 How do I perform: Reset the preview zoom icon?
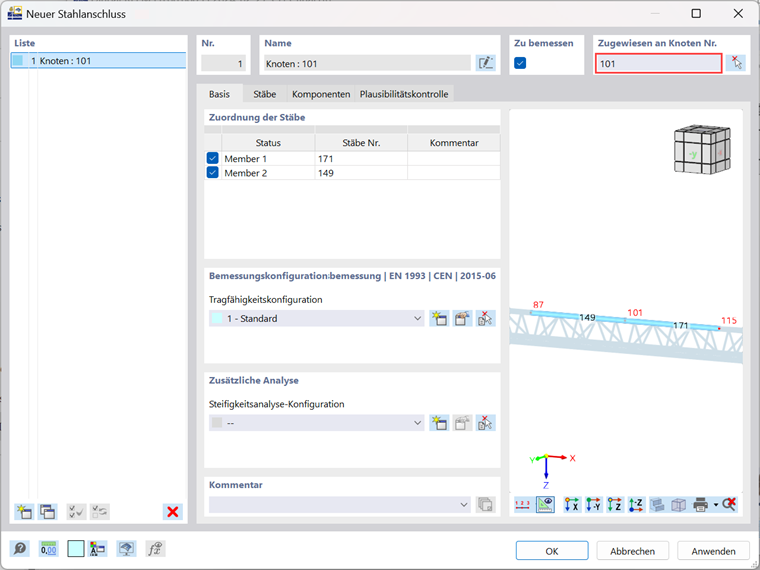click(x=729, y=505)
